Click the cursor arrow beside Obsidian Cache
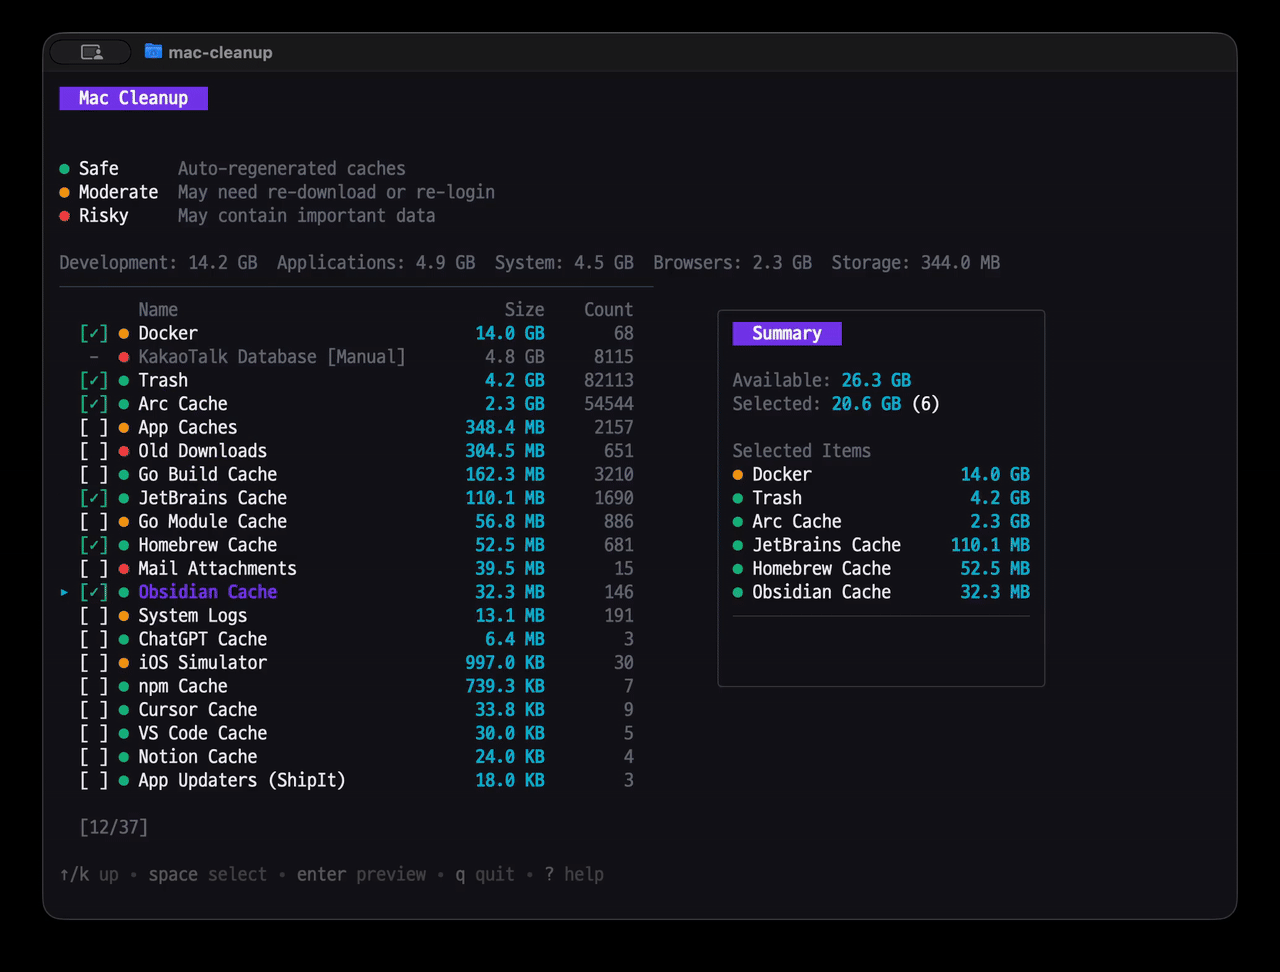 tap(64, 592)
